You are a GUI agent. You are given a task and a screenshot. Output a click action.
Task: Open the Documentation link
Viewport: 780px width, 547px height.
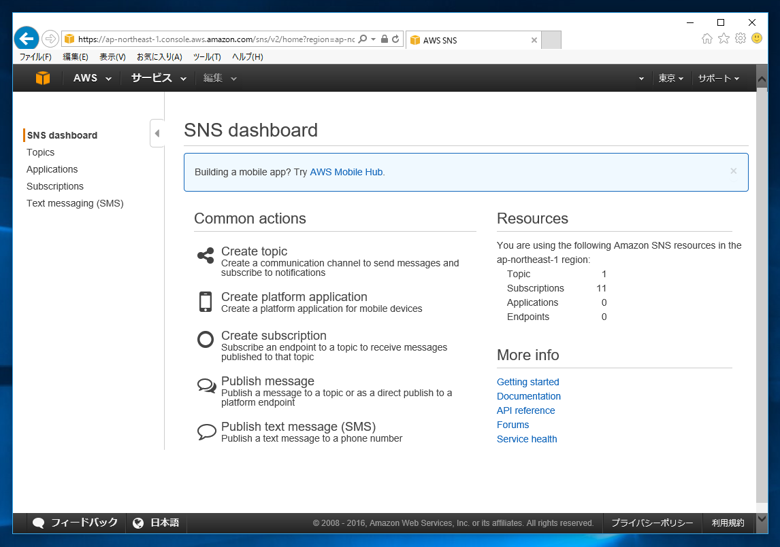(528, 396)
